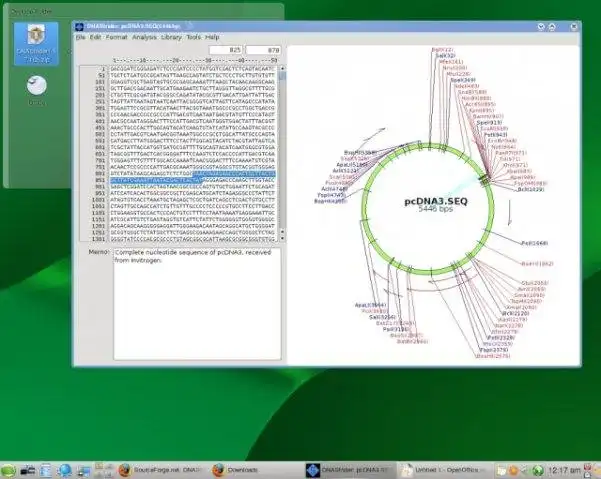Click the round white desktop icon
Screen dimensions: 601x479
click(x=37, y=85)
